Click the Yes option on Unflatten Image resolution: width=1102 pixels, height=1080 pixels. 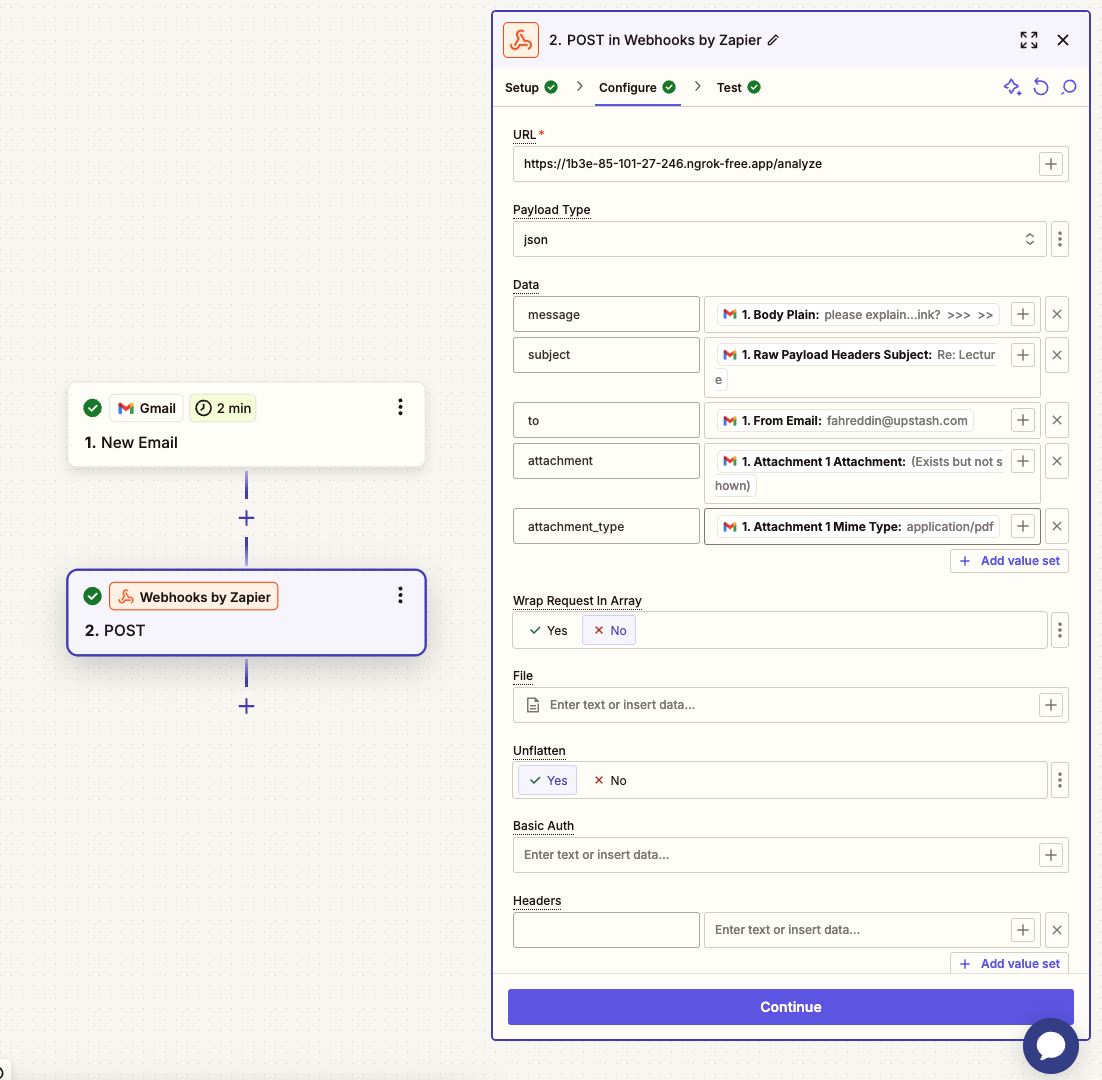pos(546,780)
